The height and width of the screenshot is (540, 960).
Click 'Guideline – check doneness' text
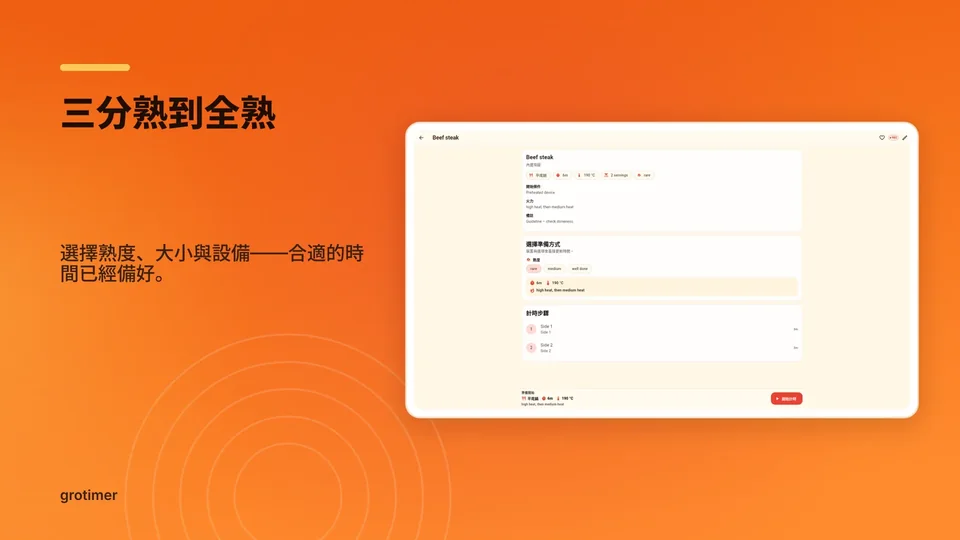(550, 222)
